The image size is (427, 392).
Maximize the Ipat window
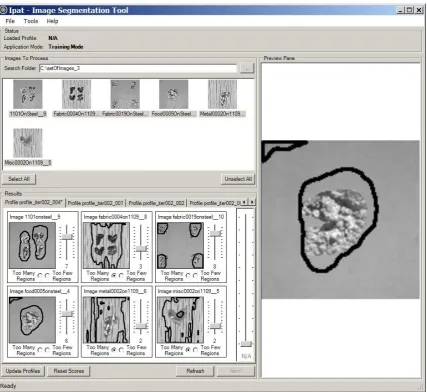pos(410,10)
